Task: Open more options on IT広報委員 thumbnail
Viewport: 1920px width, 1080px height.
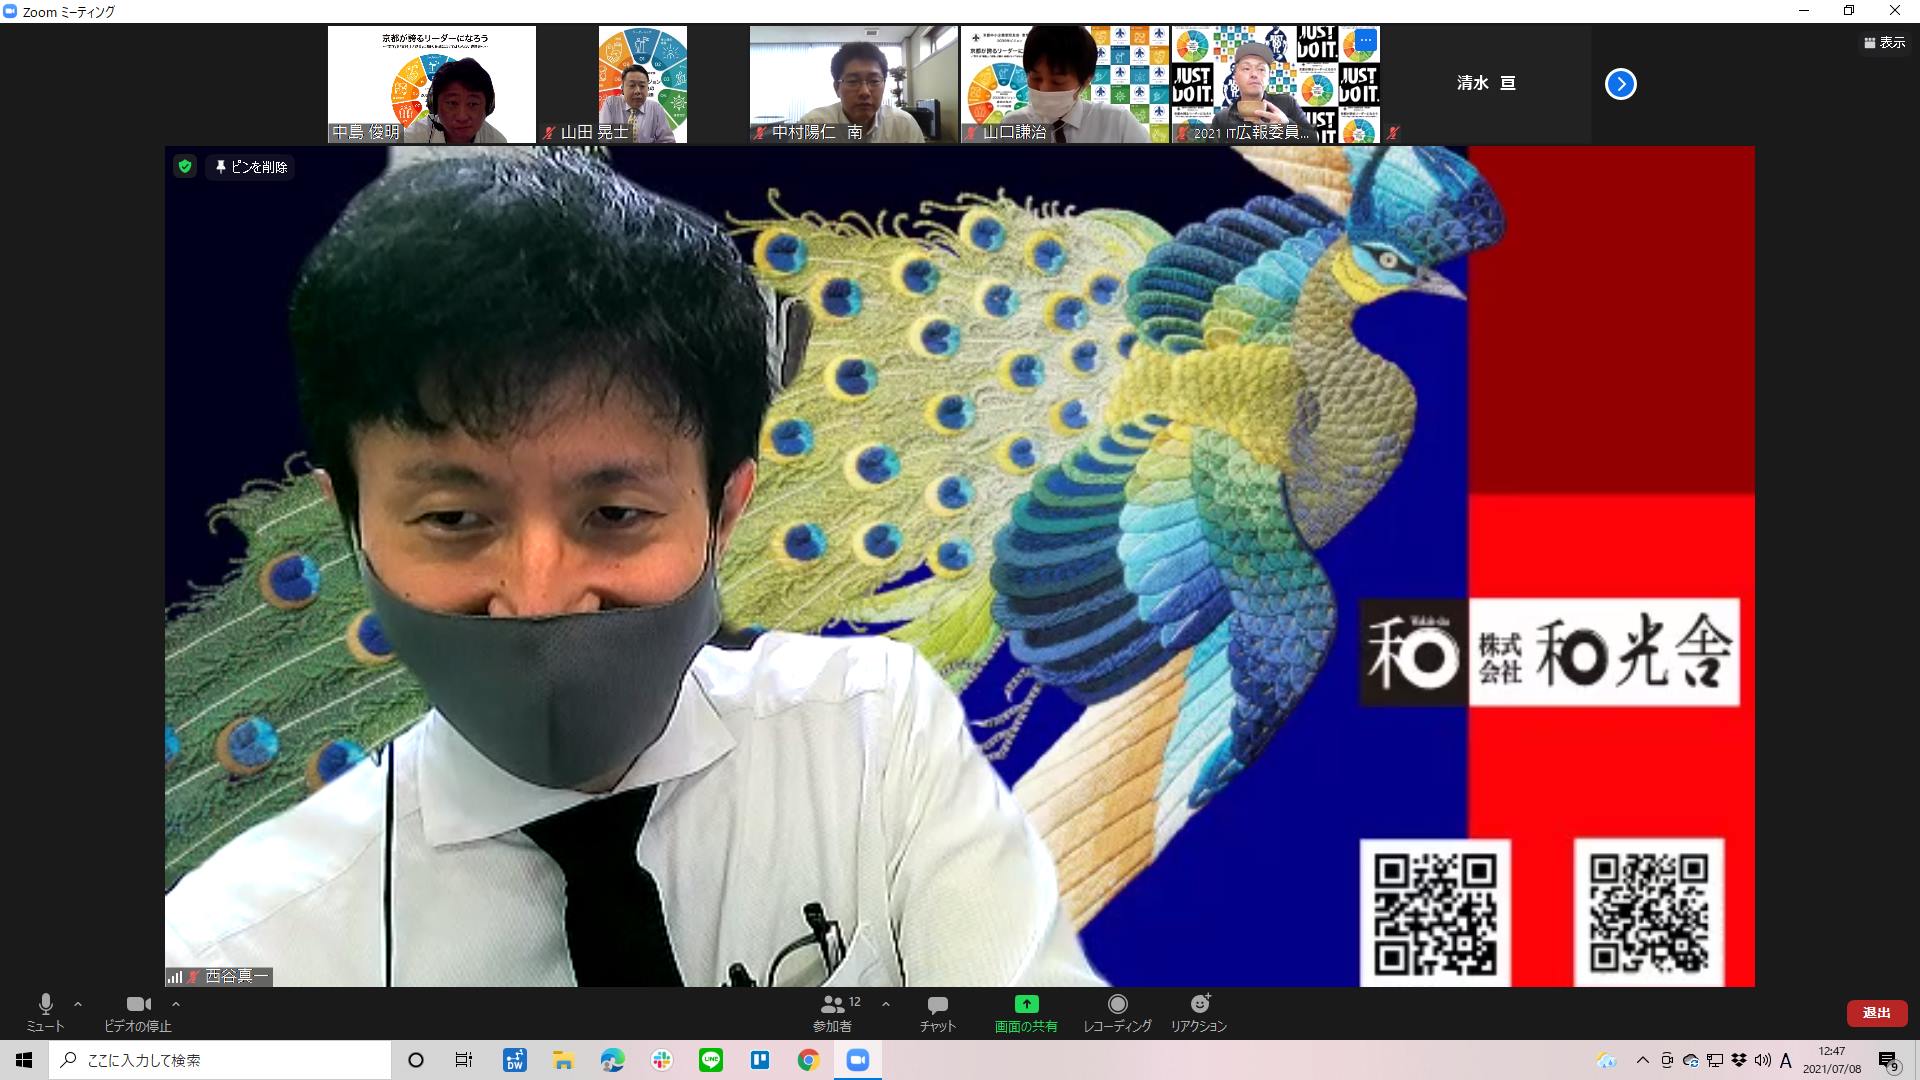Action: point(1366,40)
